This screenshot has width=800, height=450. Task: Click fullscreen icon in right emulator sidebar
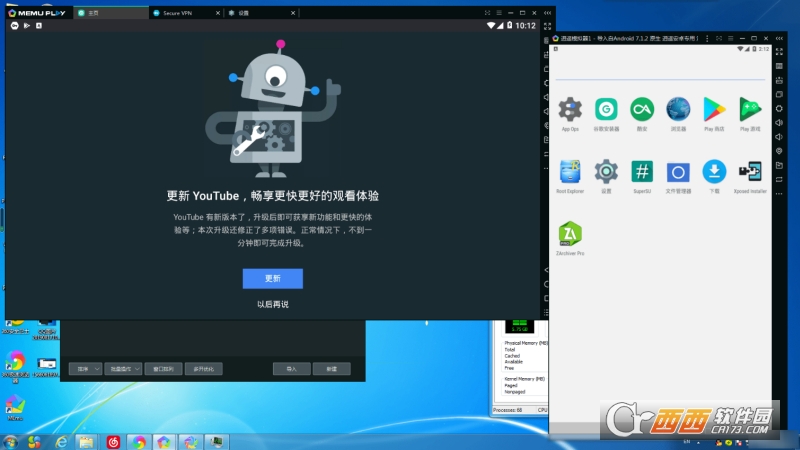click(779, 52)
